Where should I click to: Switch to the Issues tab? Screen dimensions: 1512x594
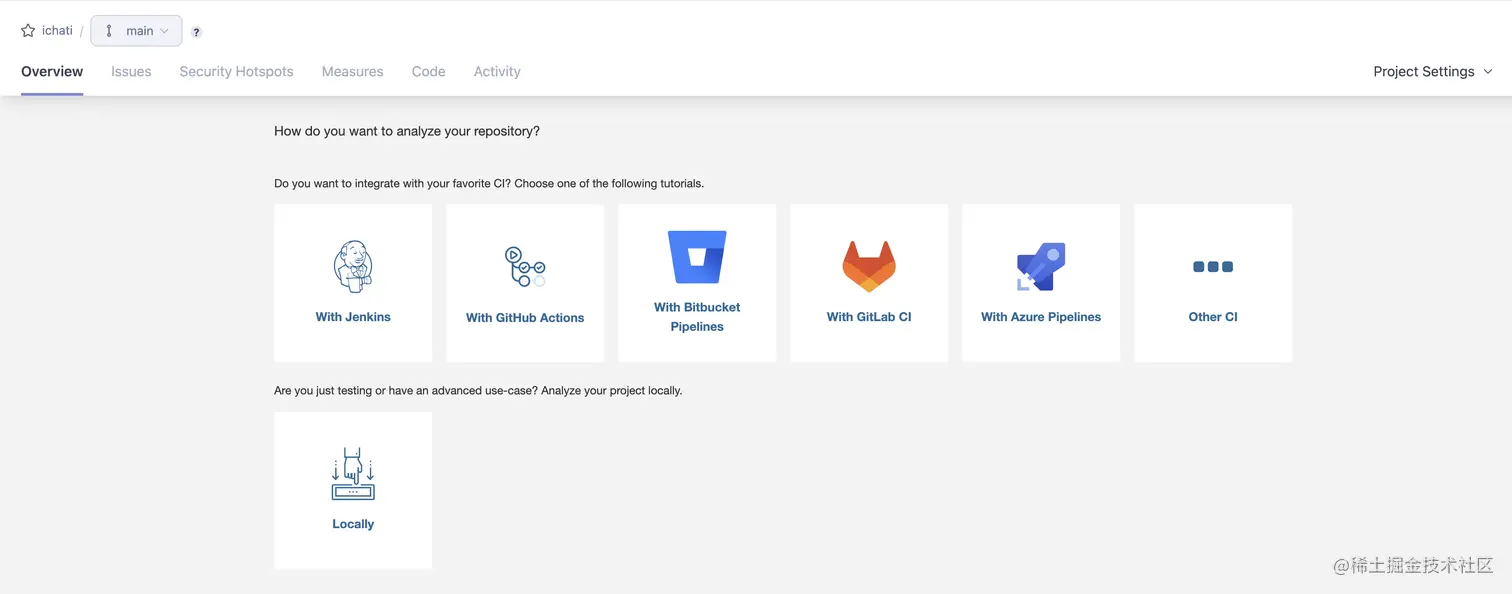131,72
